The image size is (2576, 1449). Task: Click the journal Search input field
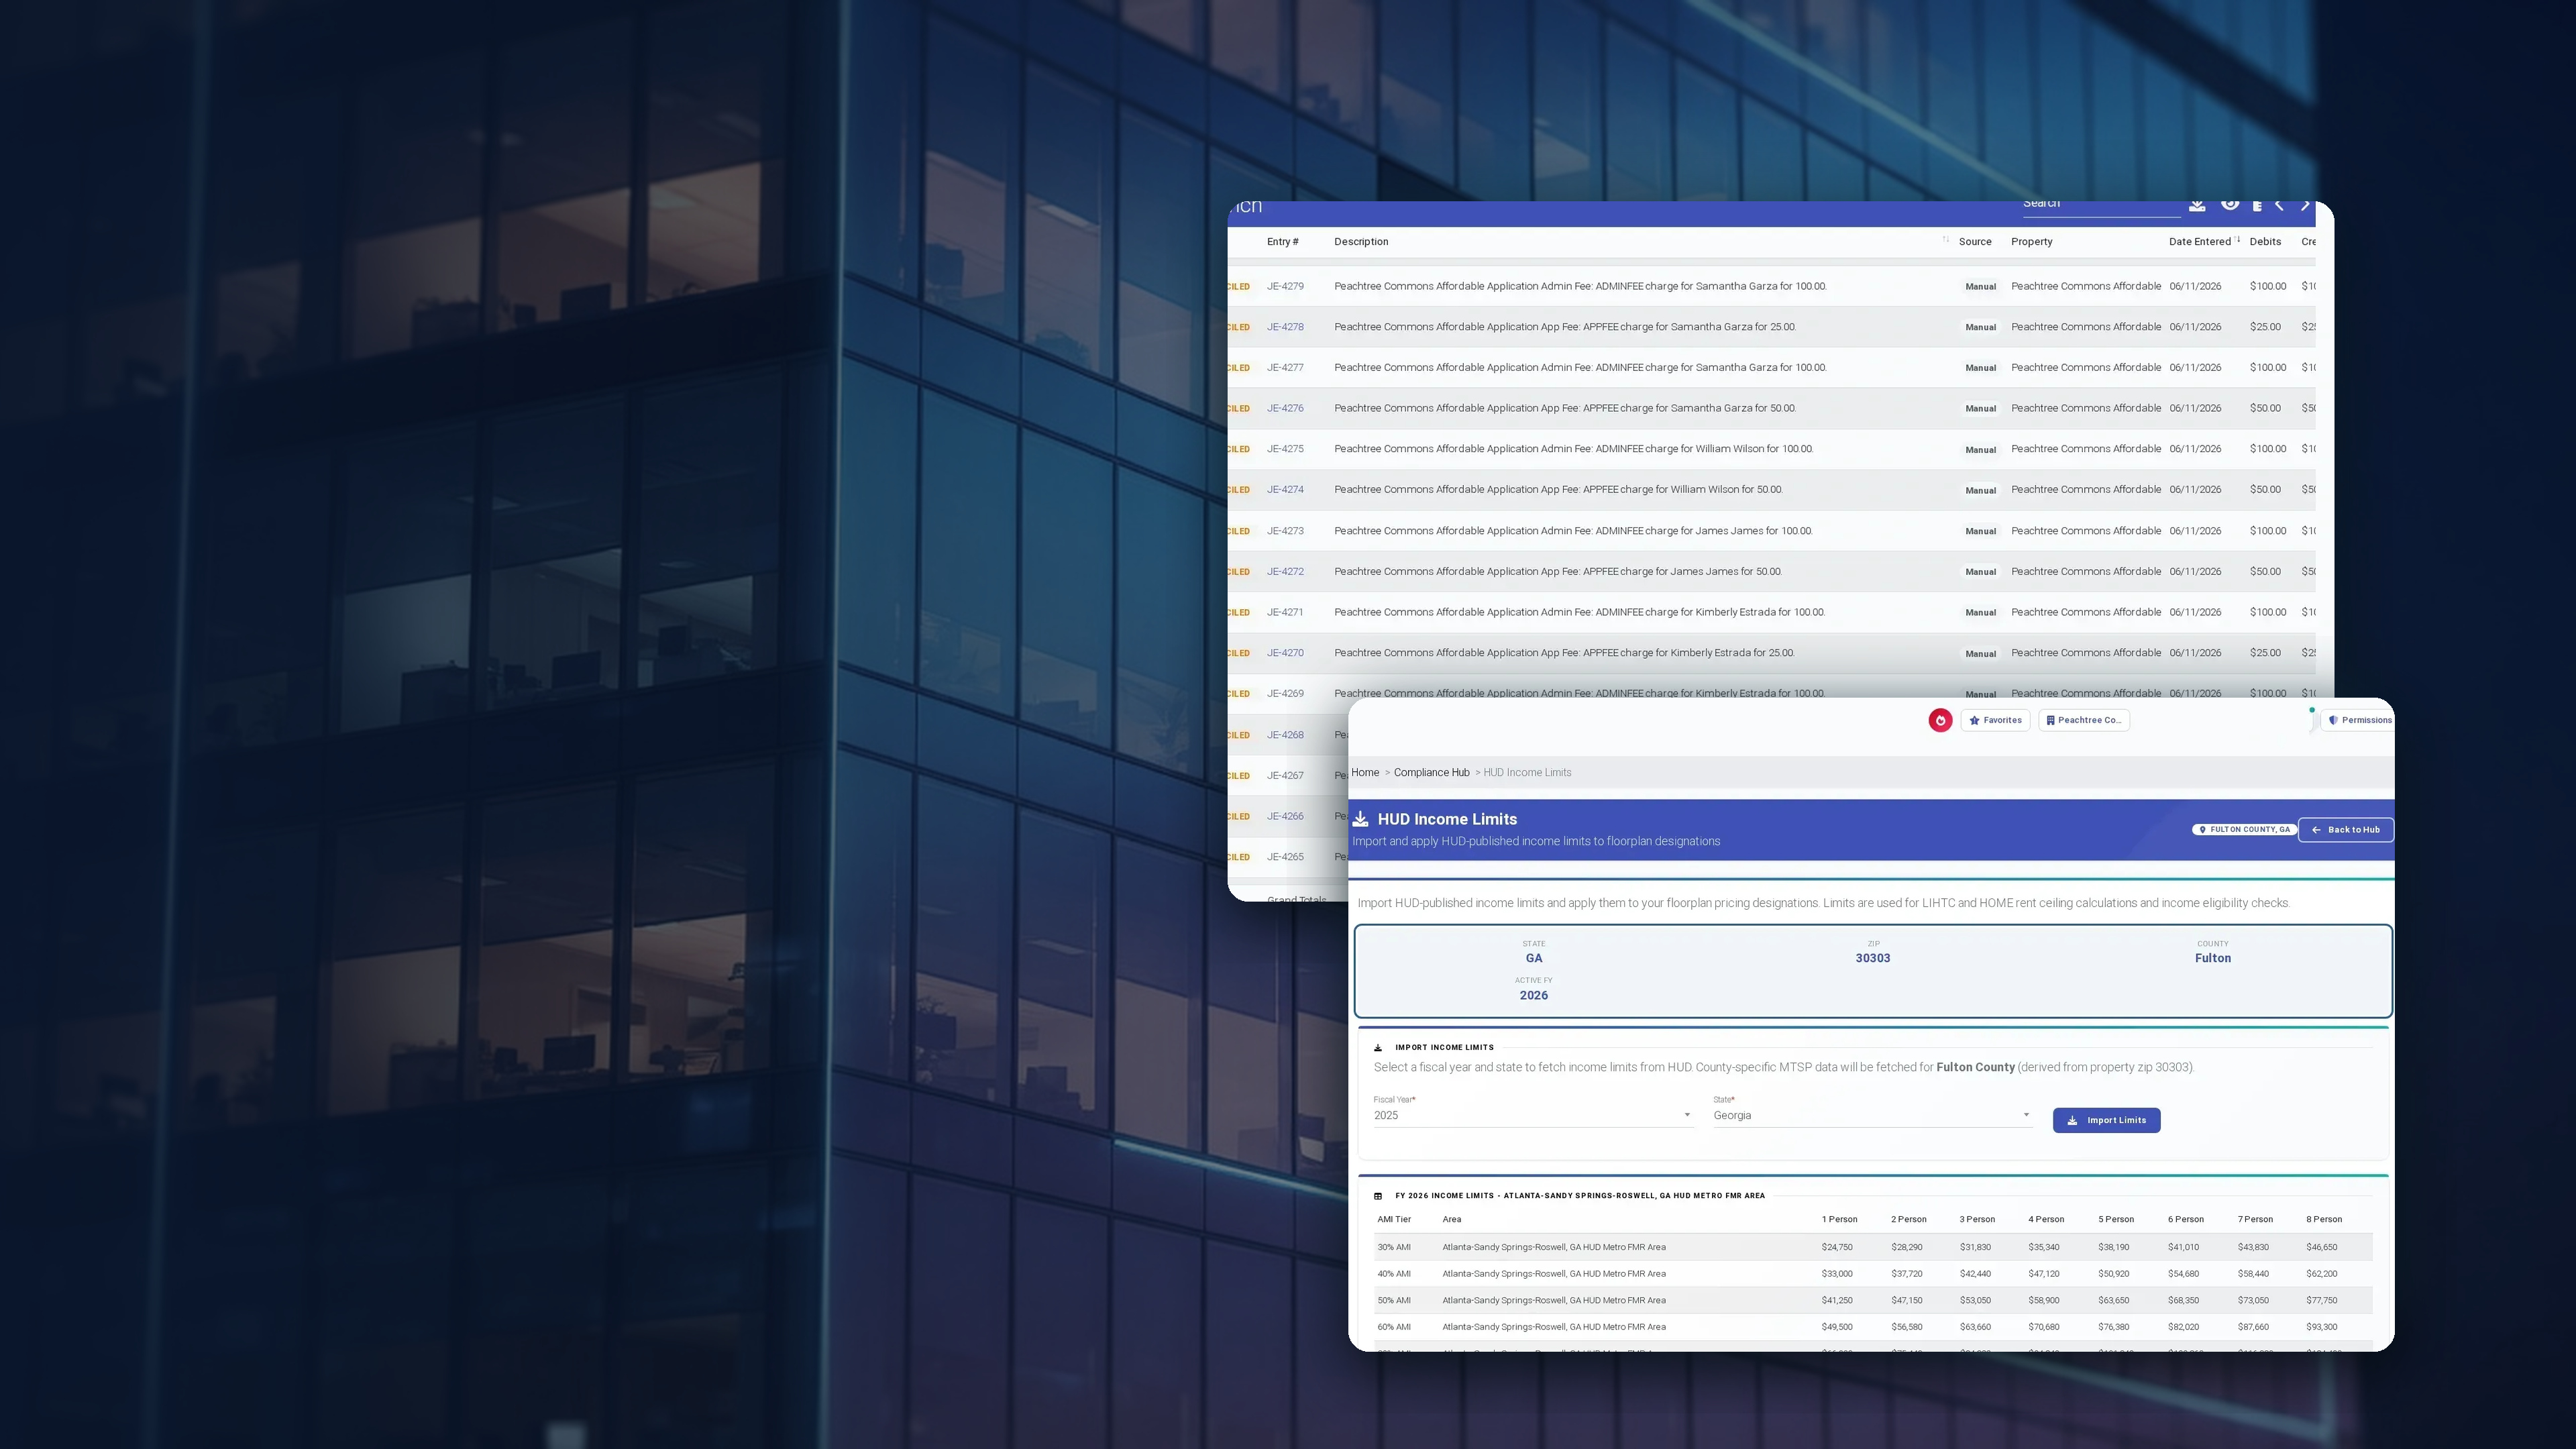(x=2100, y=205)
